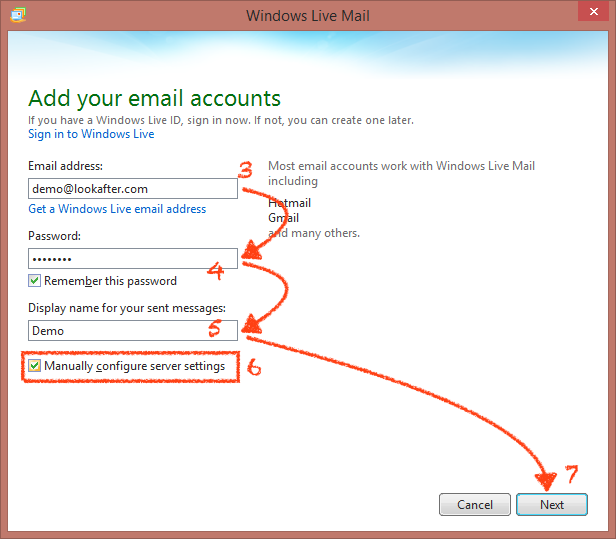Click the Email address input field

tap(132, 188)
